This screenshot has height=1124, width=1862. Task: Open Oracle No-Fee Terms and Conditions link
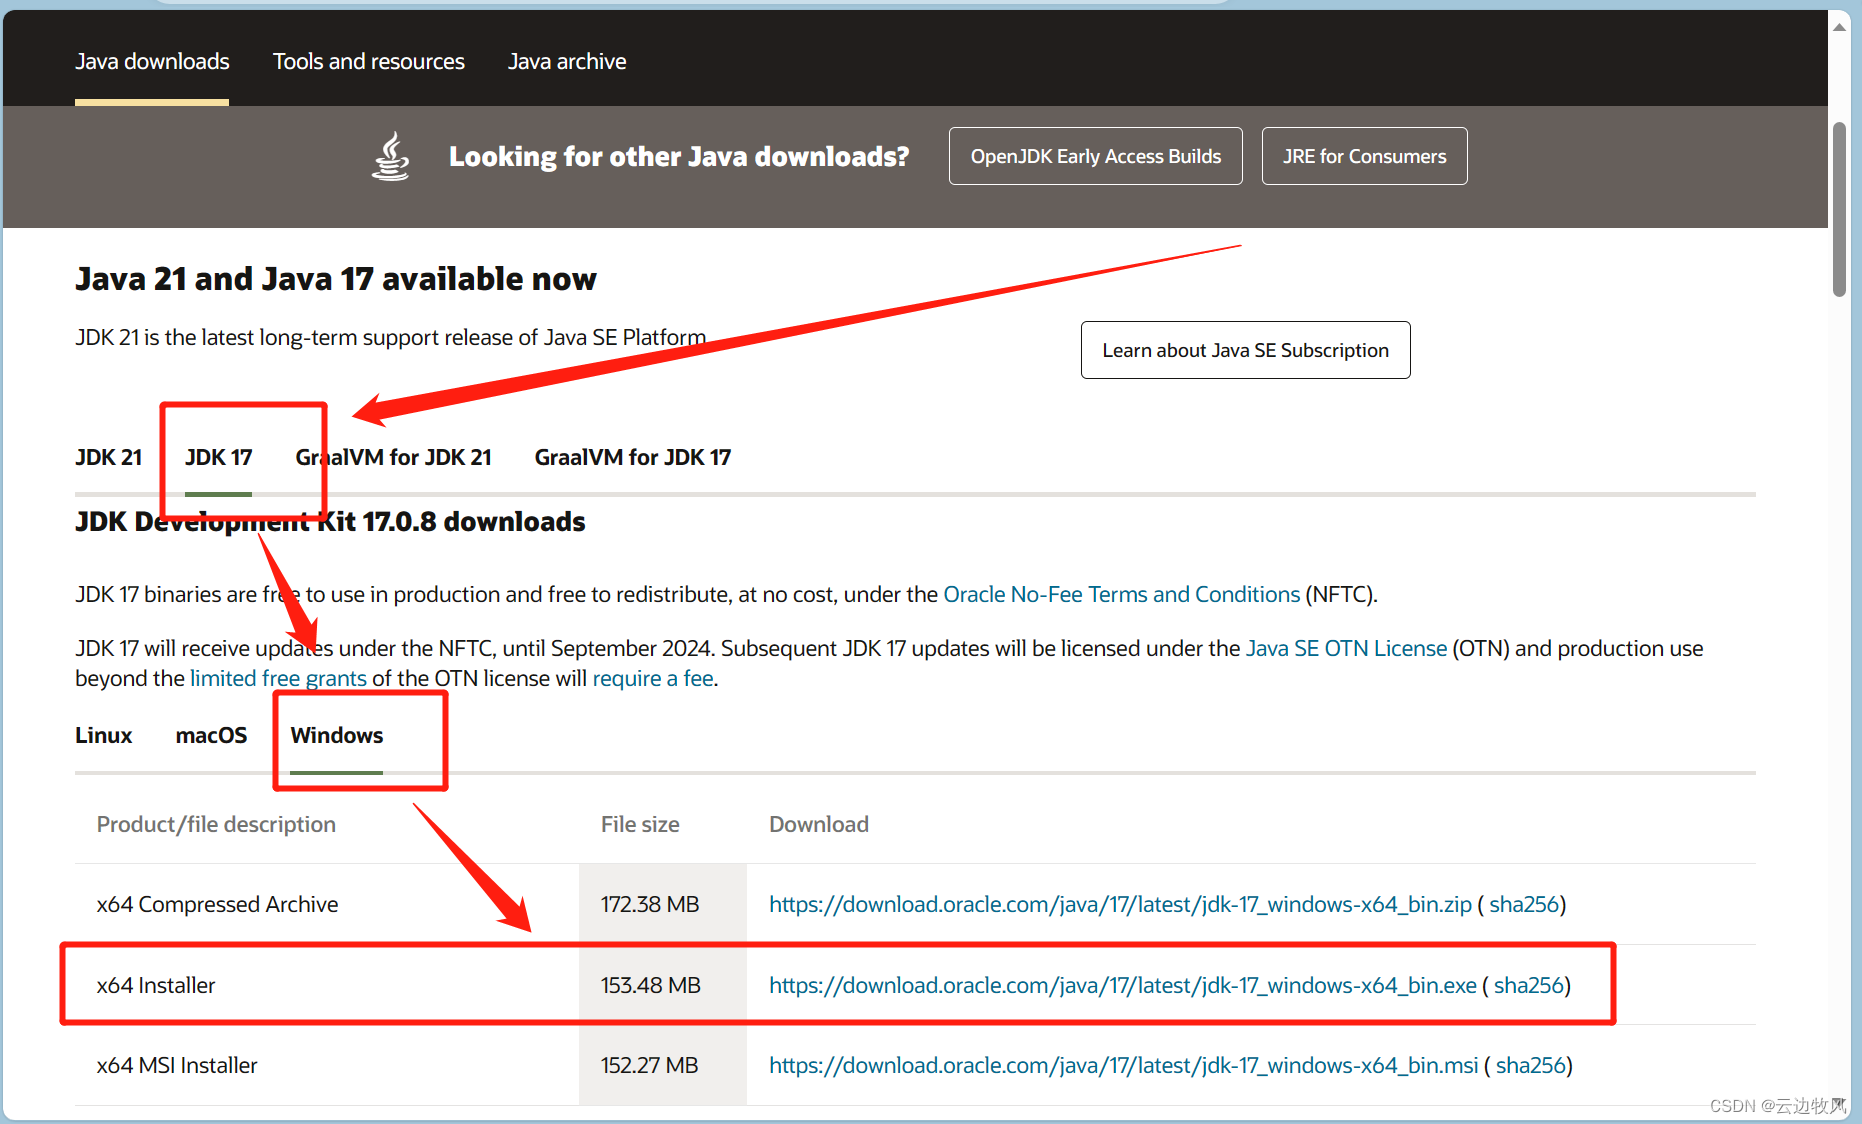(1122, 594)
